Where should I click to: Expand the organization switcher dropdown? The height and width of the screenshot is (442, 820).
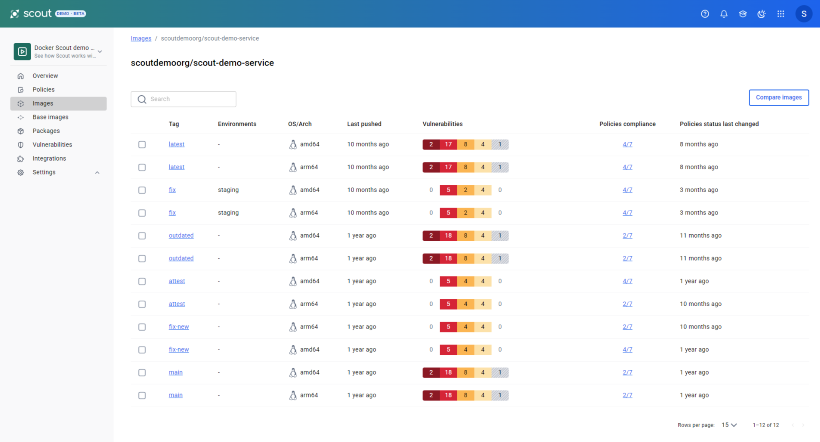pos(100,51)
